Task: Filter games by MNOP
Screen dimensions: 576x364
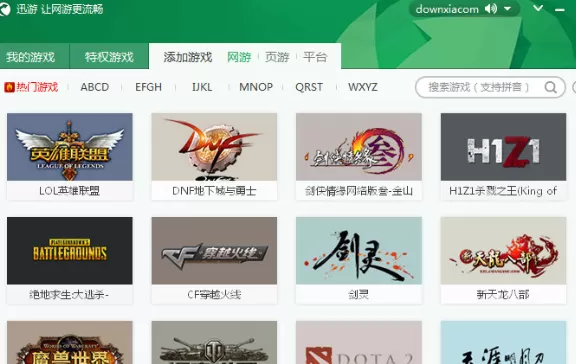Action: tap(256, 87)
